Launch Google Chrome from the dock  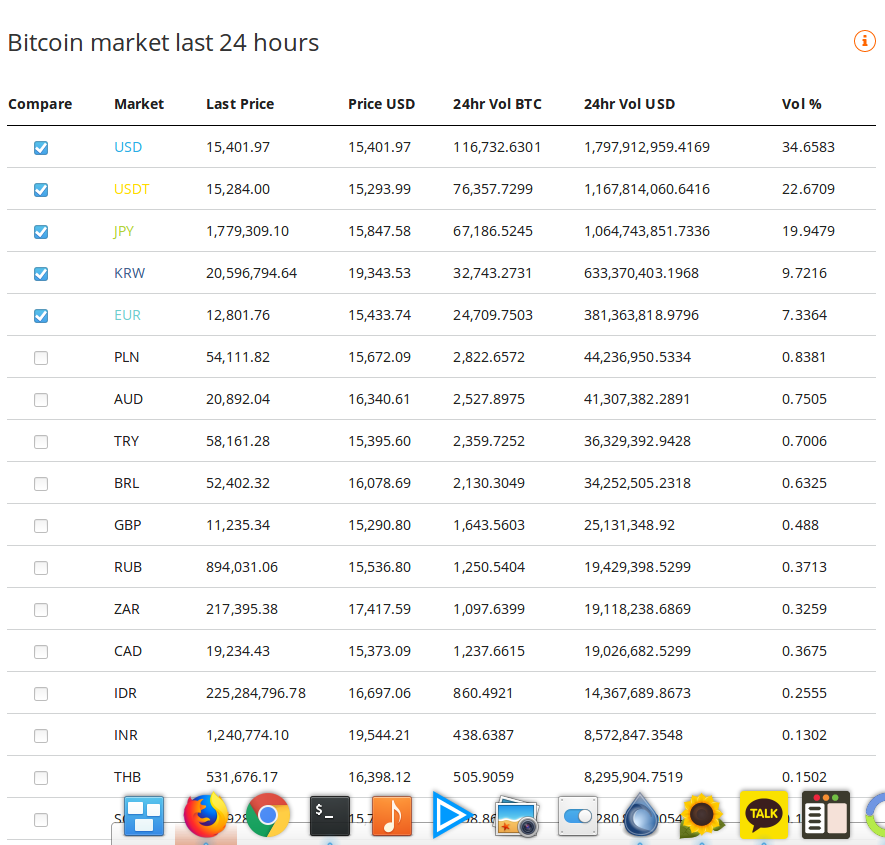[x=268, y=815]
